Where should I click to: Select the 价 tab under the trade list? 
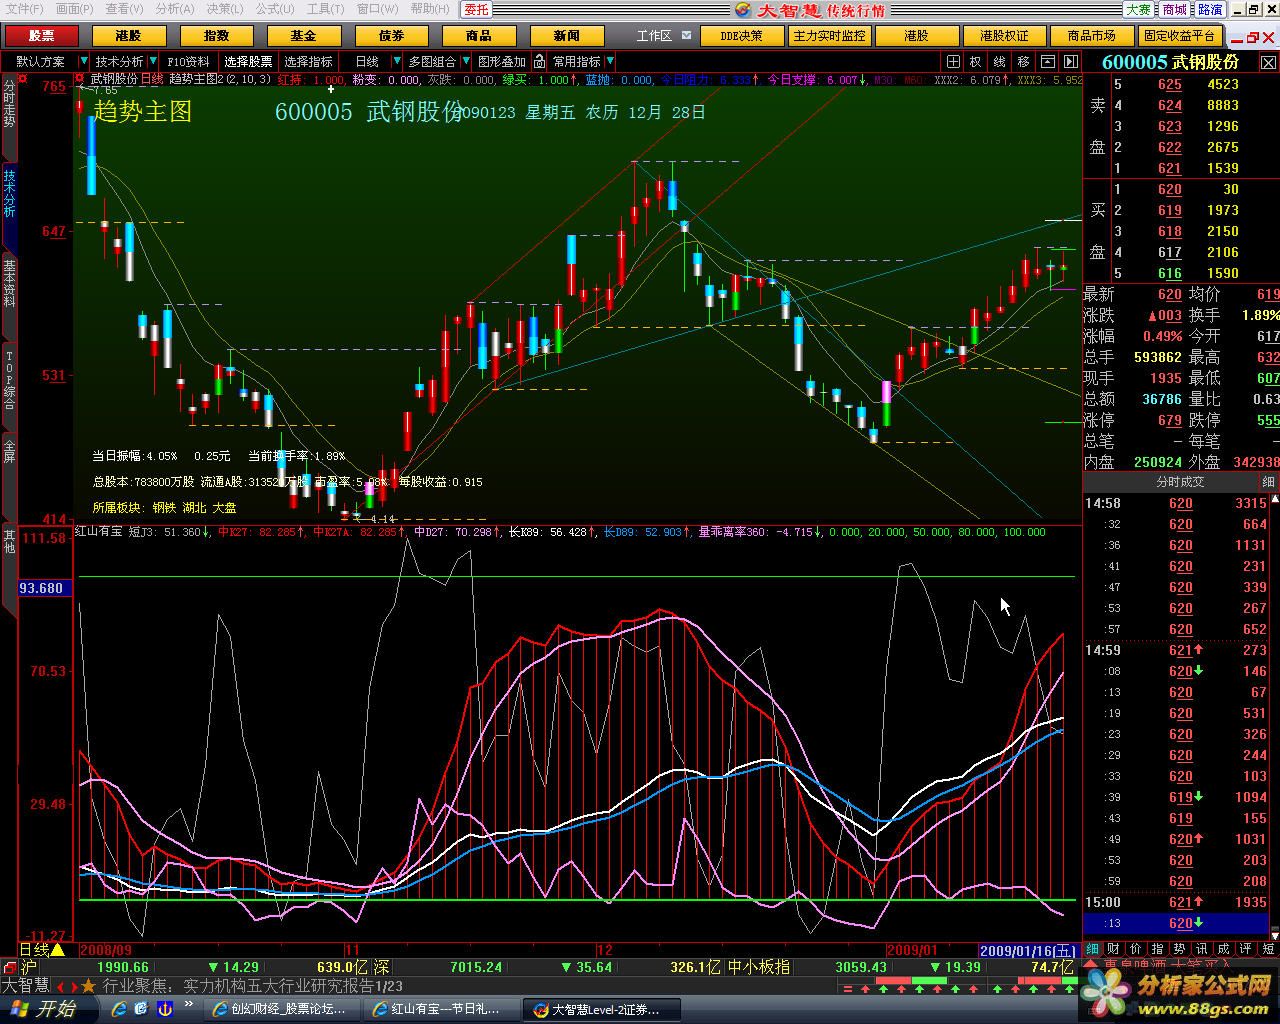click(x=1136, y=949)
